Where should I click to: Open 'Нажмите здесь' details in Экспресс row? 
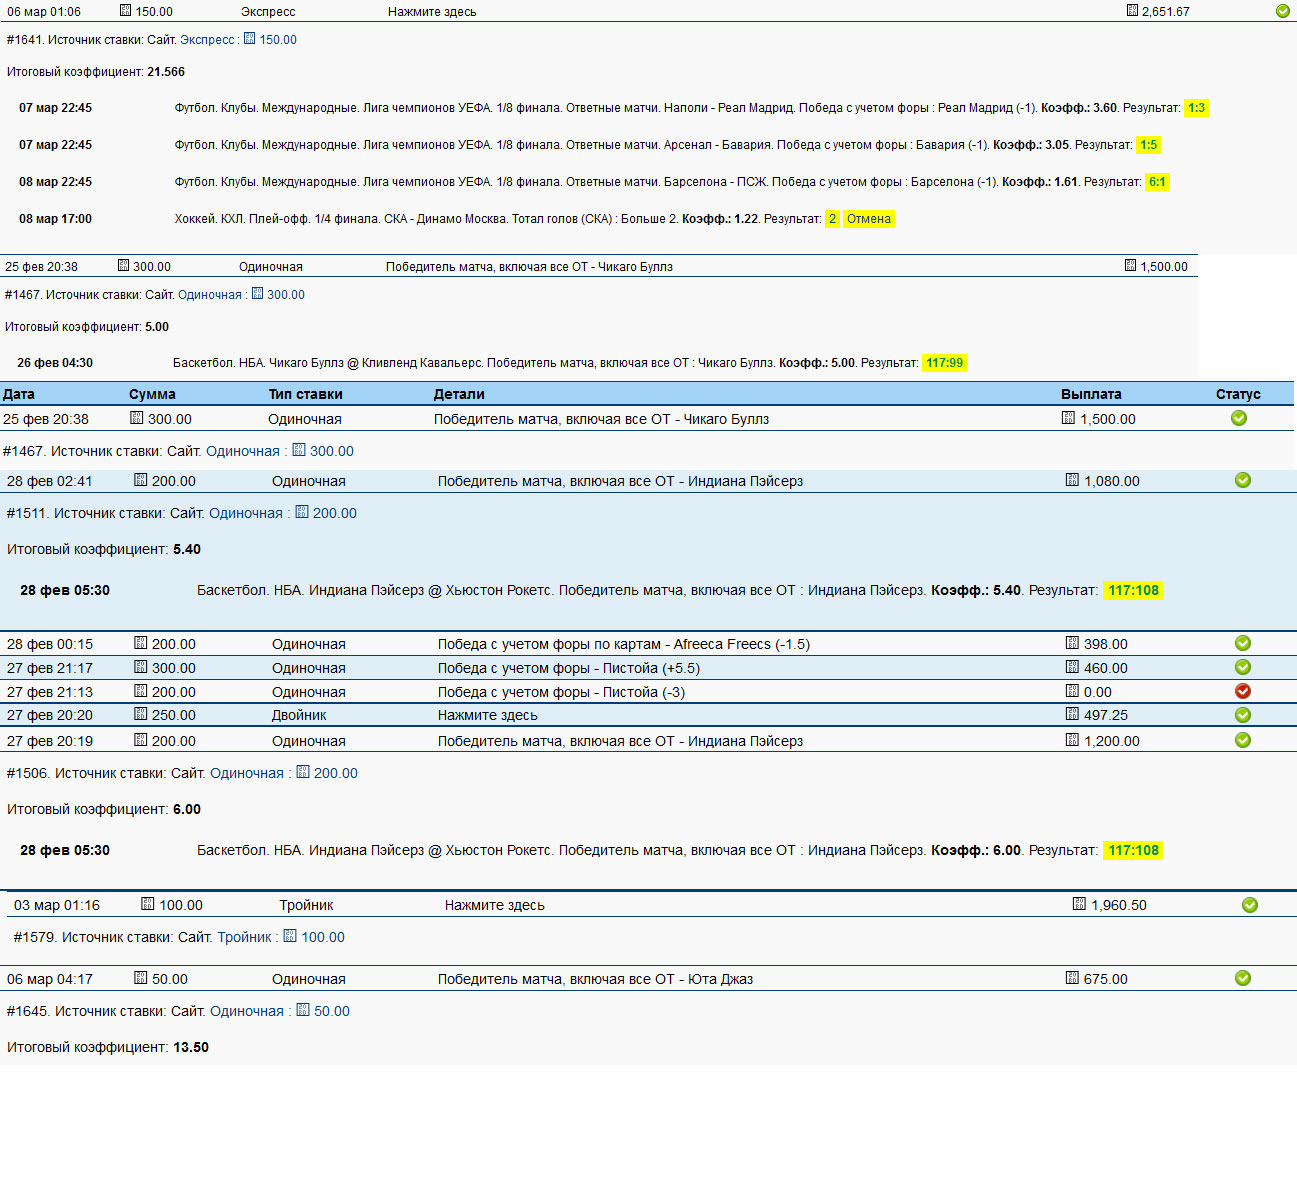click(x=432, y=12)
